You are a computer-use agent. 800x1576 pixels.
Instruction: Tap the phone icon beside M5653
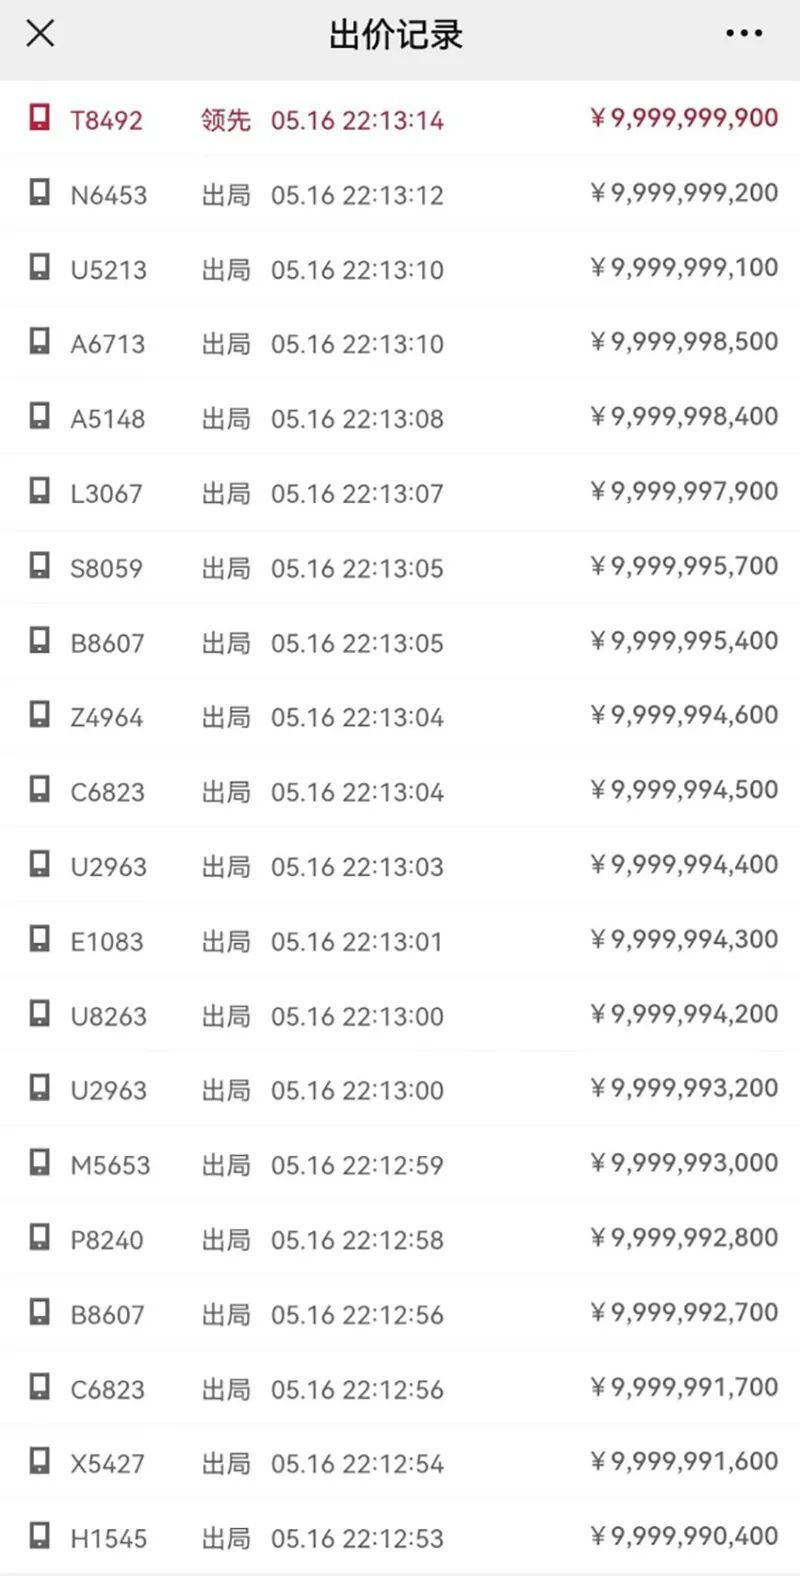39,1164
